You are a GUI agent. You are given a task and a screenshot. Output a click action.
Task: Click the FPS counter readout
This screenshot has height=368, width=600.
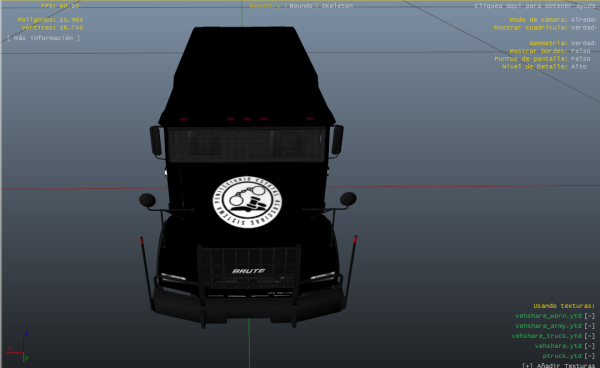point(60,6)
